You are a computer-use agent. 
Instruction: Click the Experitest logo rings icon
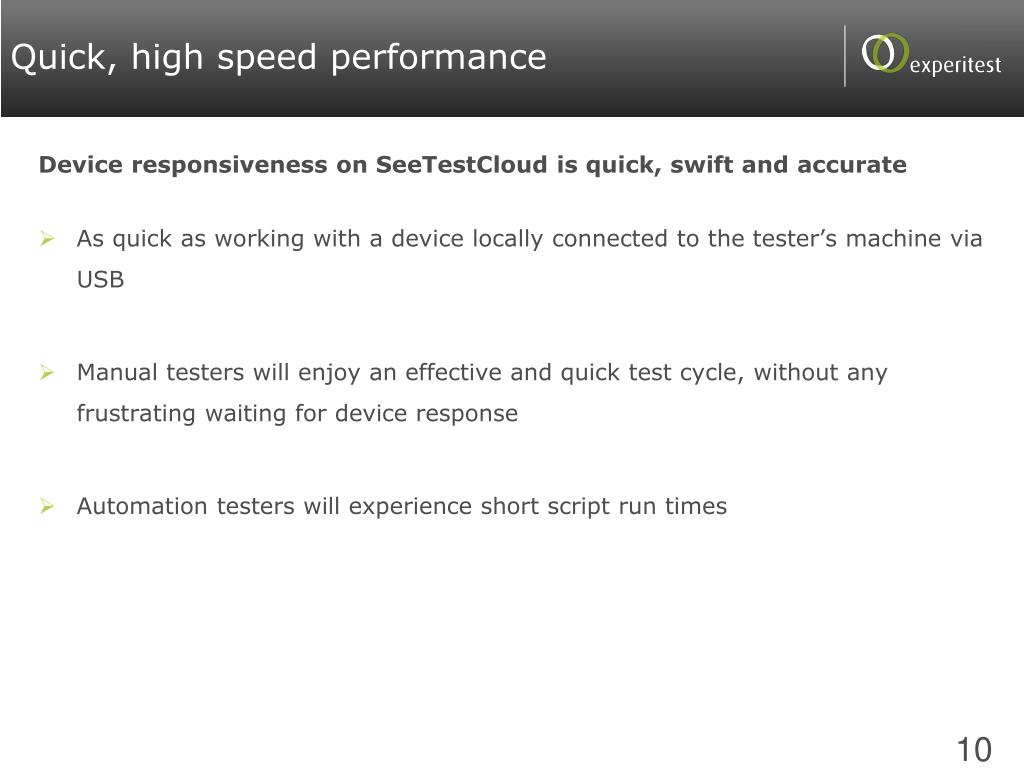tap(885, 53)
